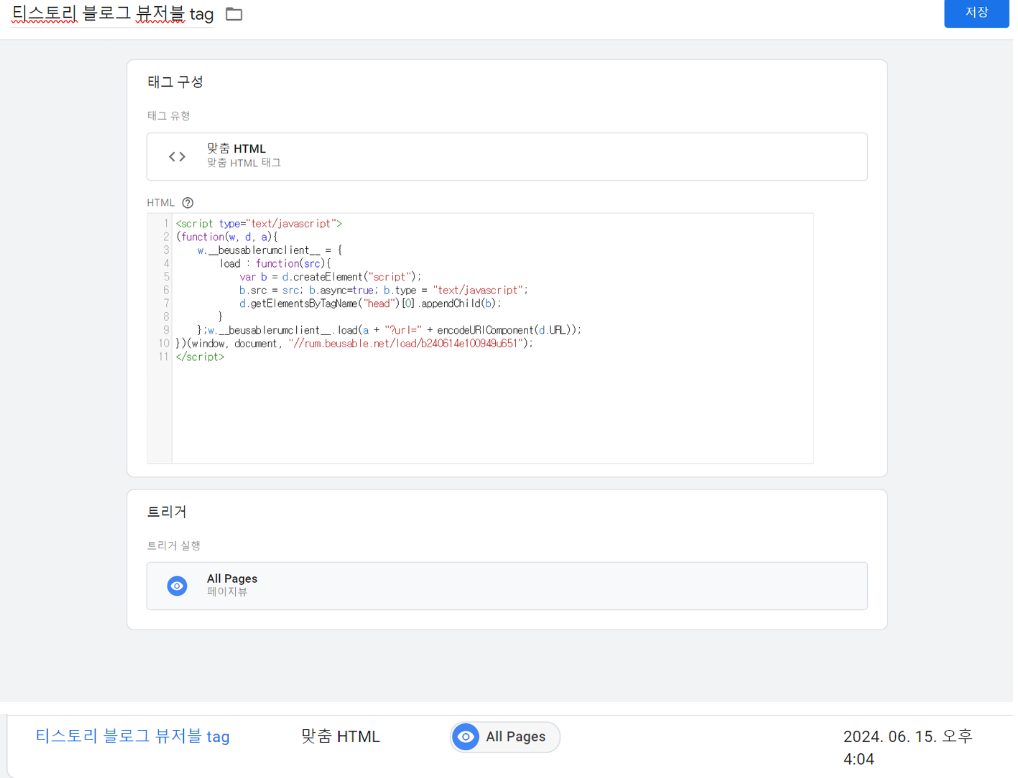Select the 맞춤 HTML tag type row
The width and height of the screenshot is (1018, 778).
click(x=506, y=157)
